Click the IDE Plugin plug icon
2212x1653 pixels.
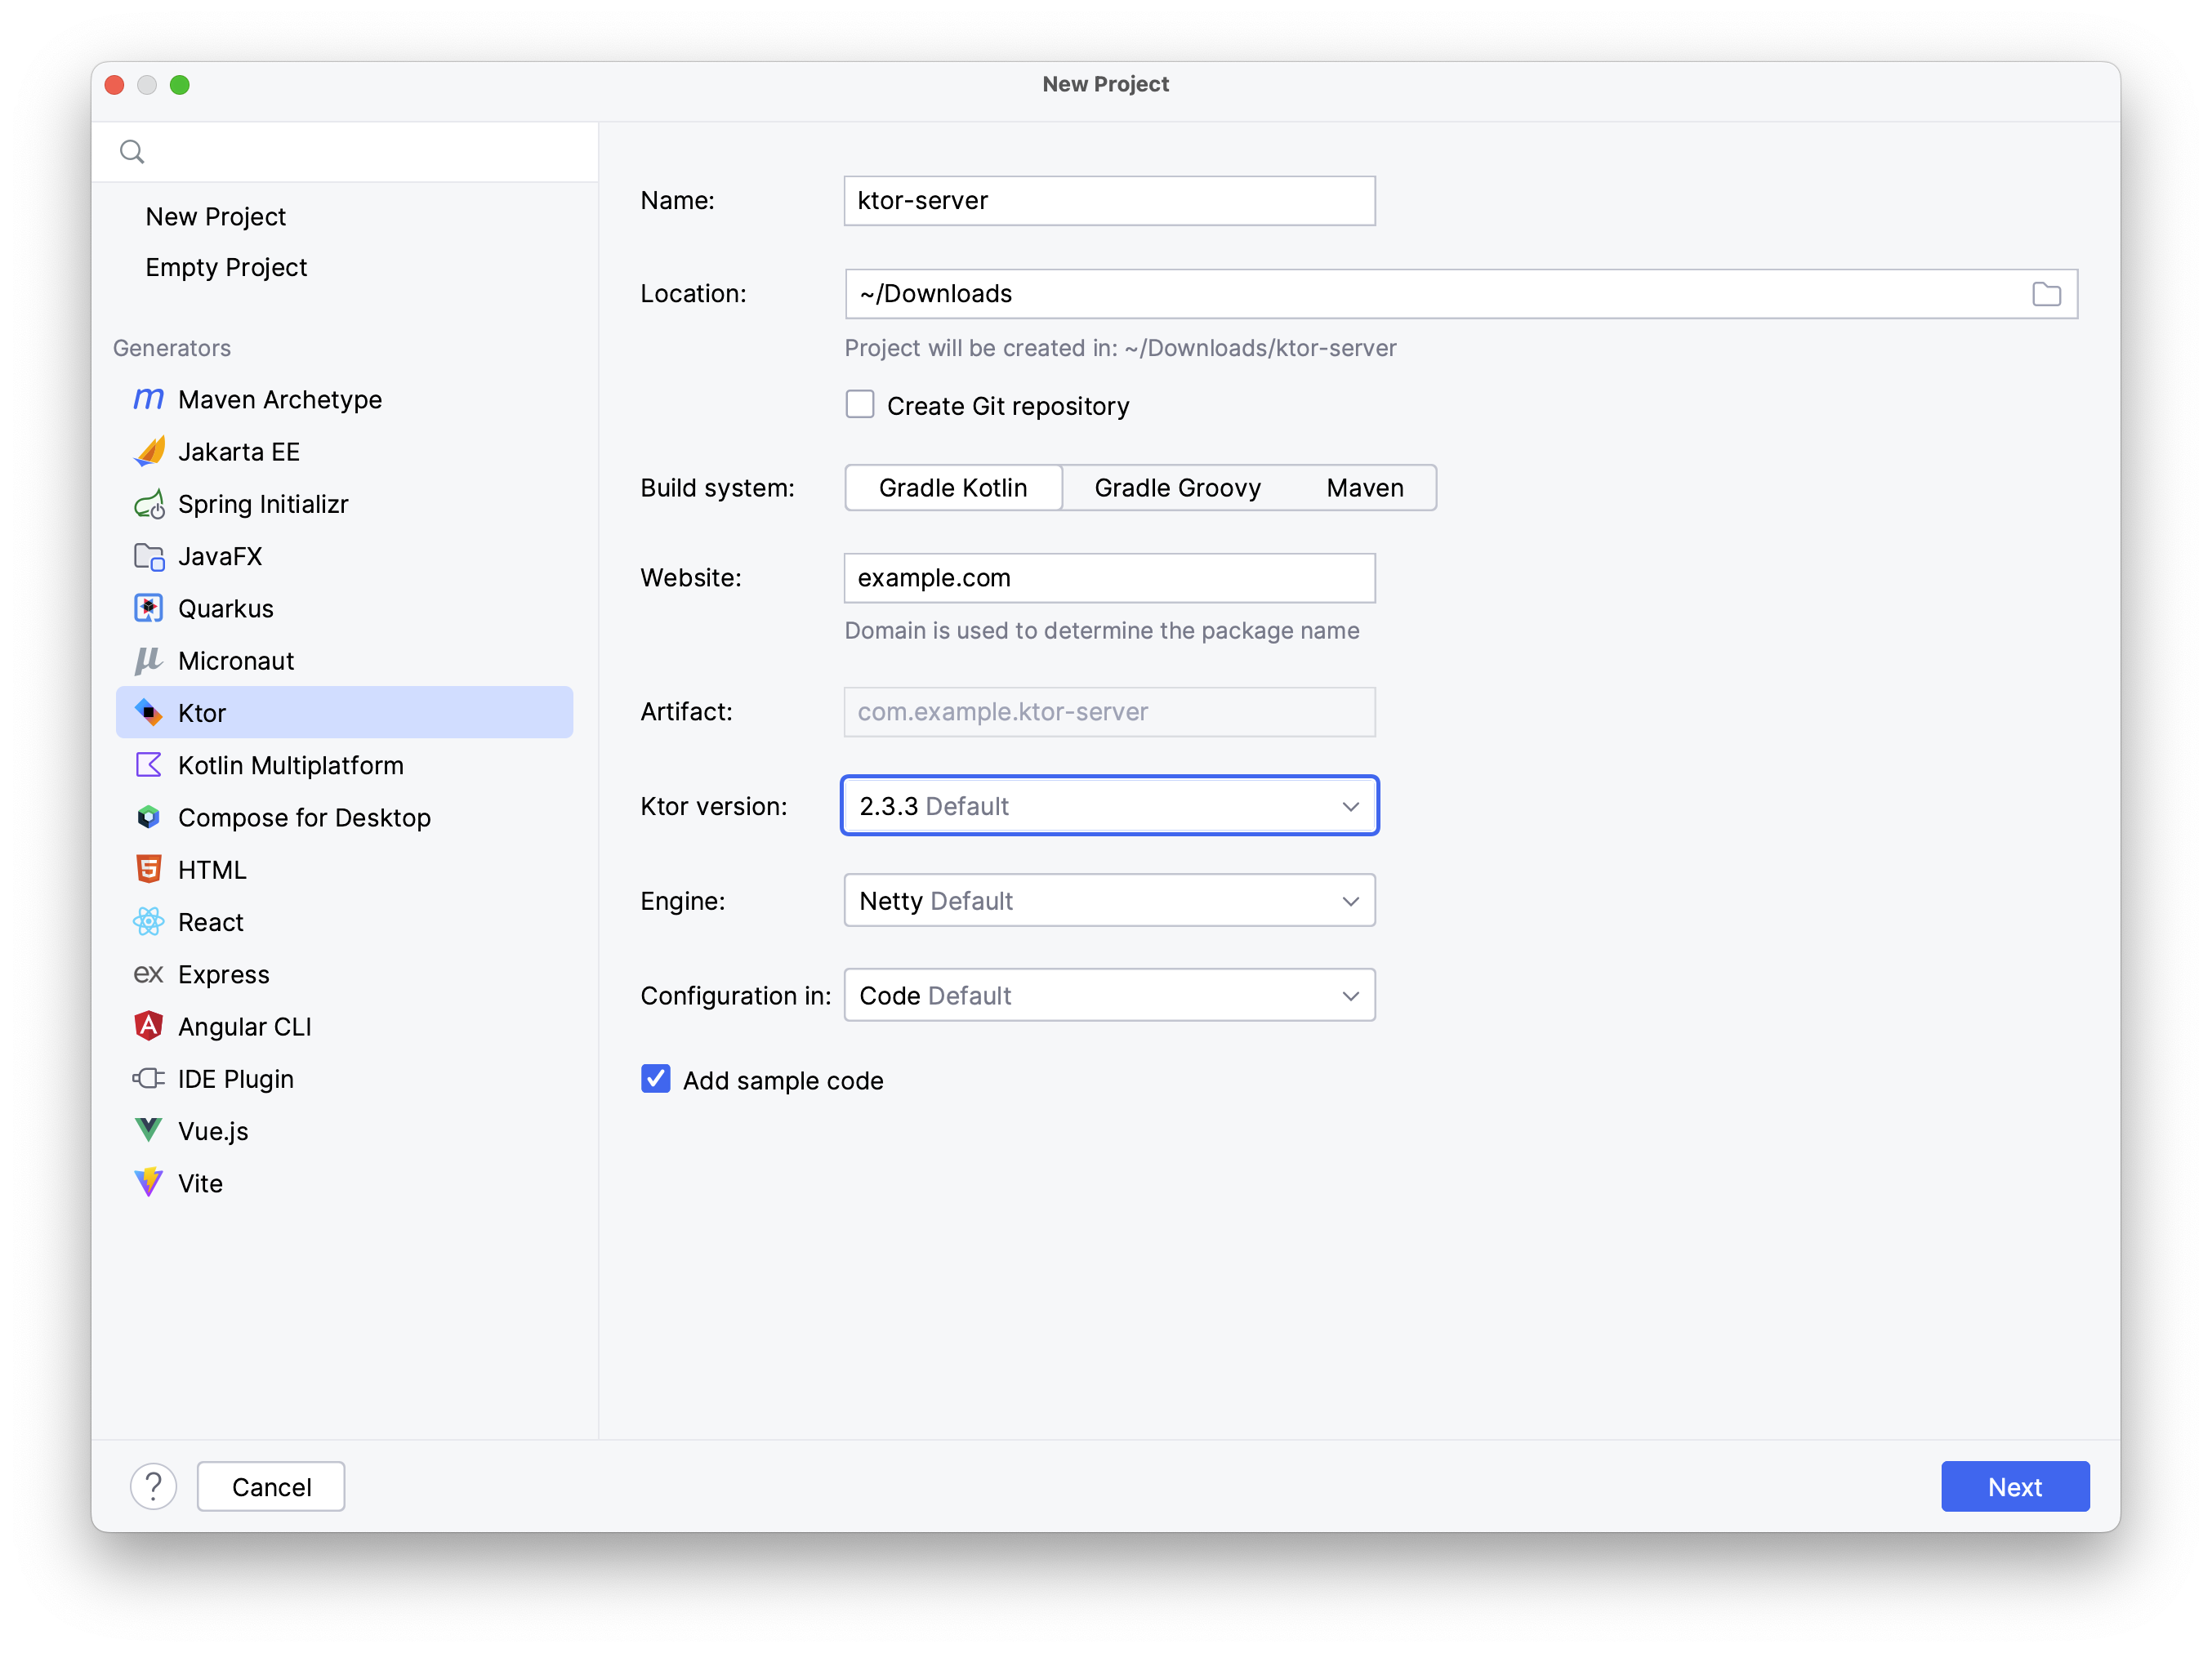[x=148, y=1078]
